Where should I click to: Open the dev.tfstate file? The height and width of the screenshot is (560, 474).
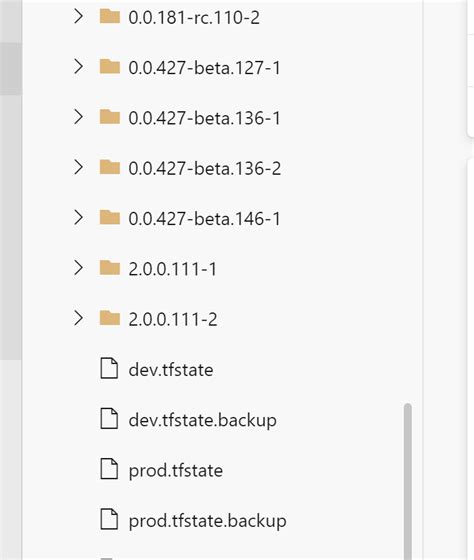point(171,369)
